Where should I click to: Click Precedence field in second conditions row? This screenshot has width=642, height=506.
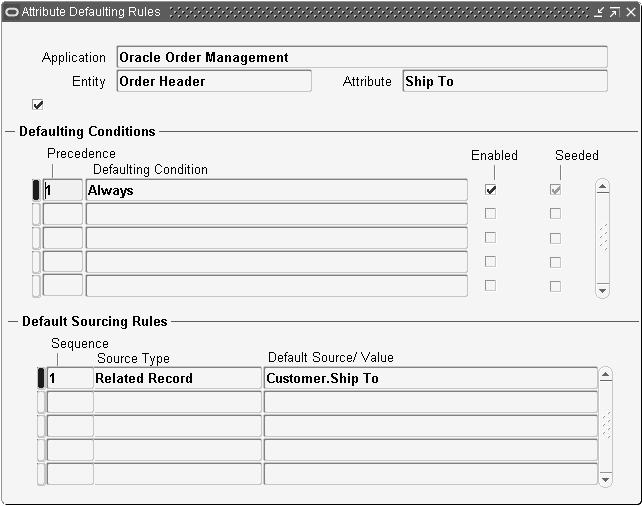click(63, 214)
